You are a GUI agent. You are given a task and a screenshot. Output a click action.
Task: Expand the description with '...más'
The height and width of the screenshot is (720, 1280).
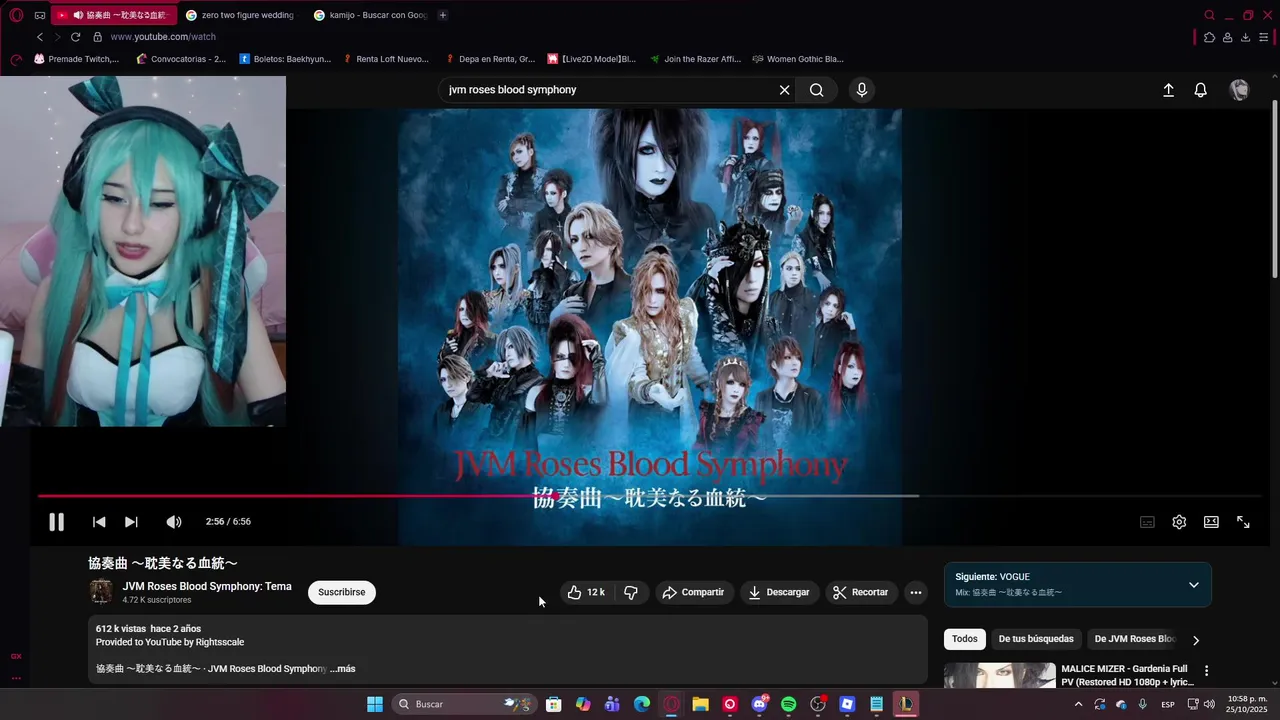tap(343, 669)
